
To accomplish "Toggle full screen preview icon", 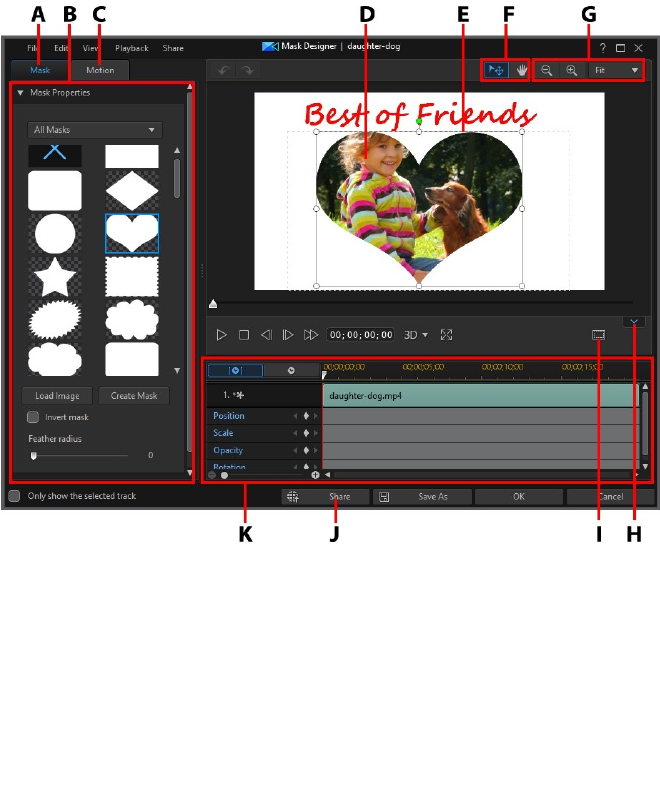I will point(446,335).
